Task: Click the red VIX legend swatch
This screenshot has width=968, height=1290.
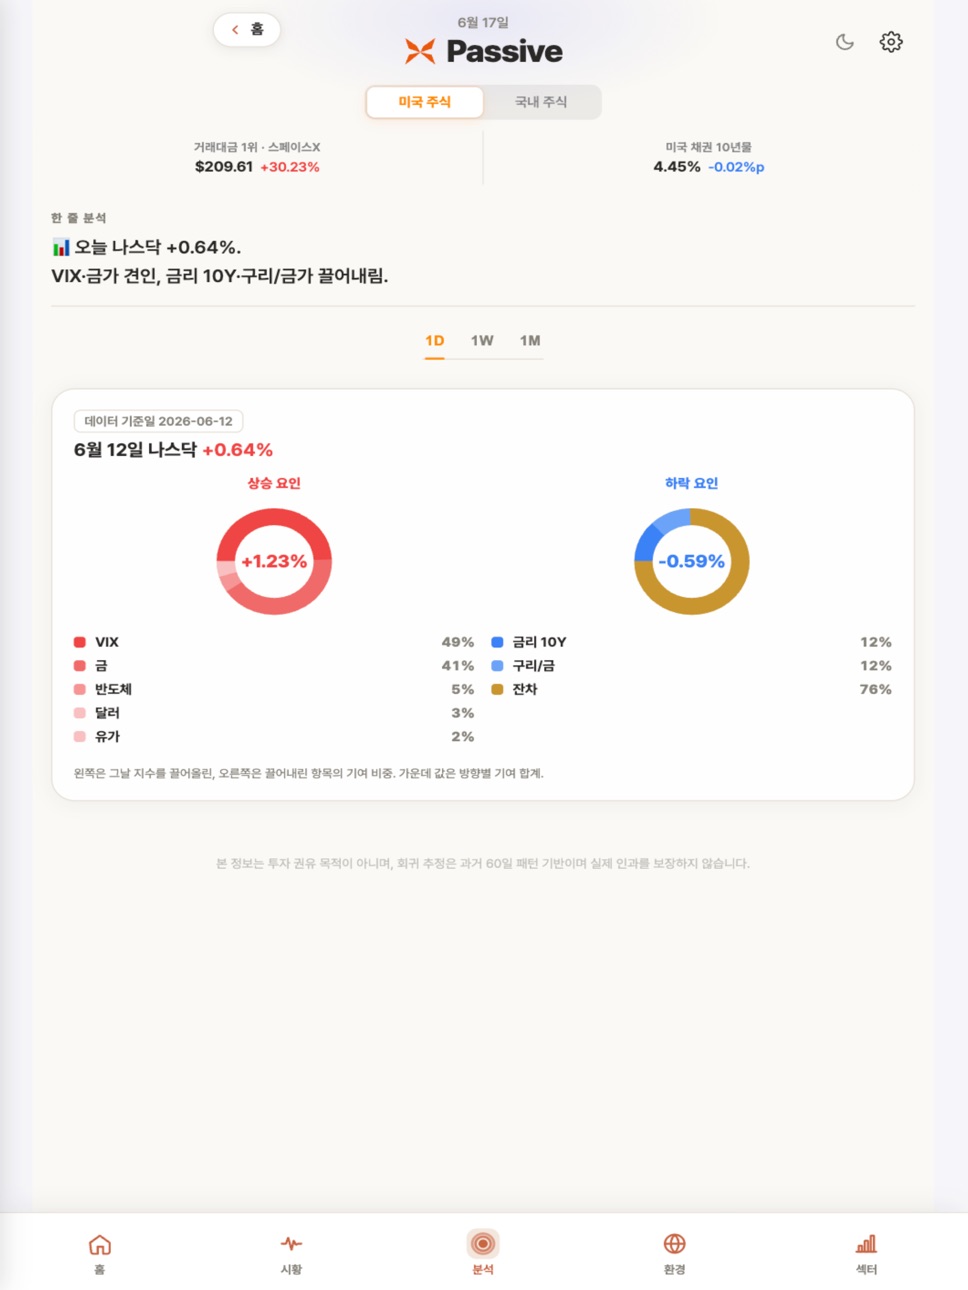Action: [x=80, y=642]
